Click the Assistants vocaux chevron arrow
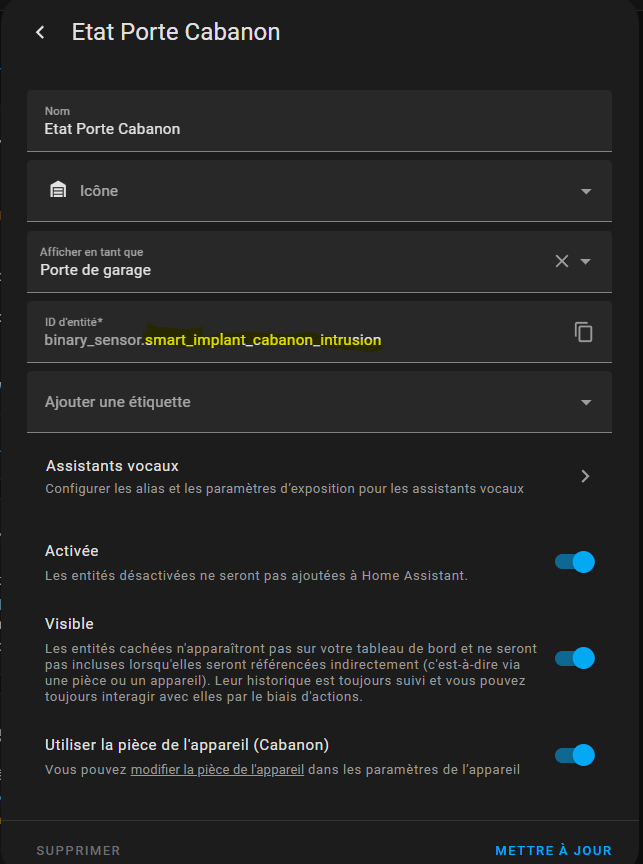This screenshot has width=643, height=864. click(585, 476)
